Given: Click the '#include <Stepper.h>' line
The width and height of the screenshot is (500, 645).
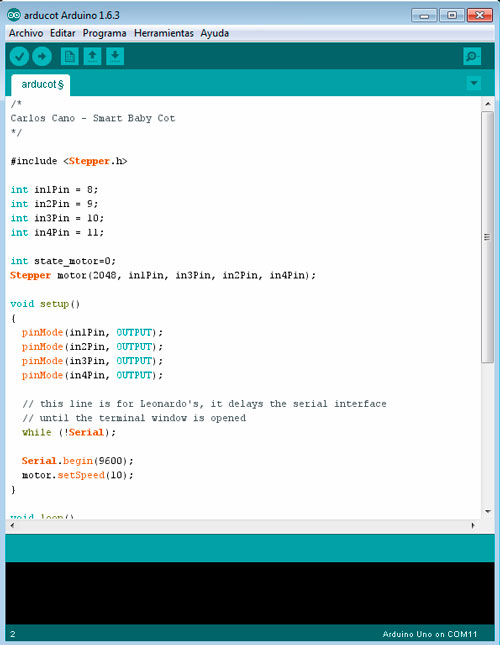Looking at the screenshot, I should point(69,161).
